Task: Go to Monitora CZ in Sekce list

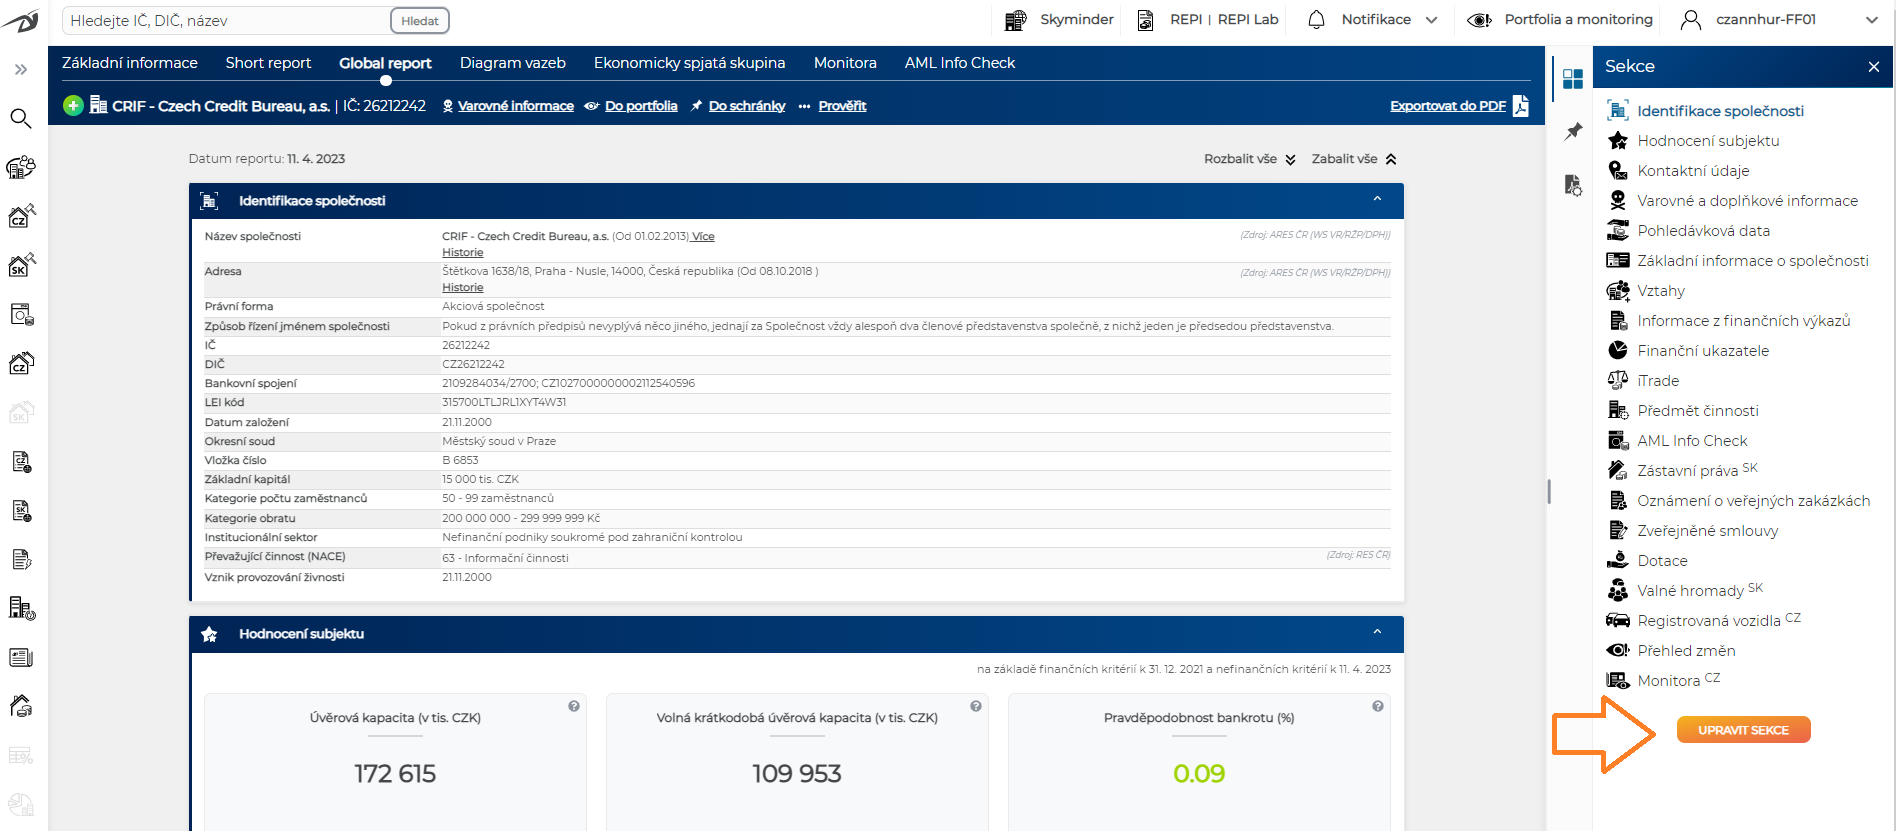Action: [1678, 680]
